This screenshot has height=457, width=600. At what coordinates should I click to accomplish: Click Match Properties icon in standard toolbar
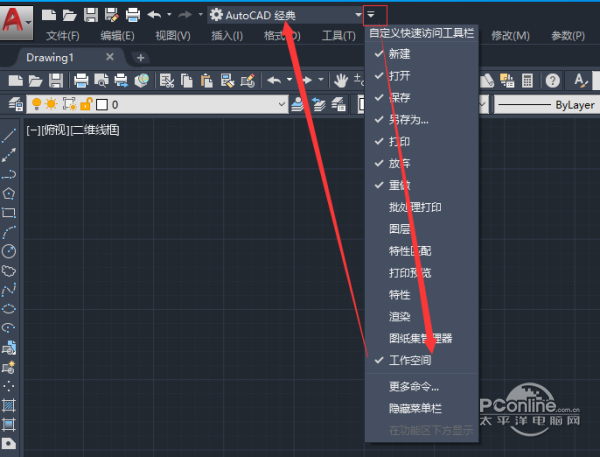[227, 81]
